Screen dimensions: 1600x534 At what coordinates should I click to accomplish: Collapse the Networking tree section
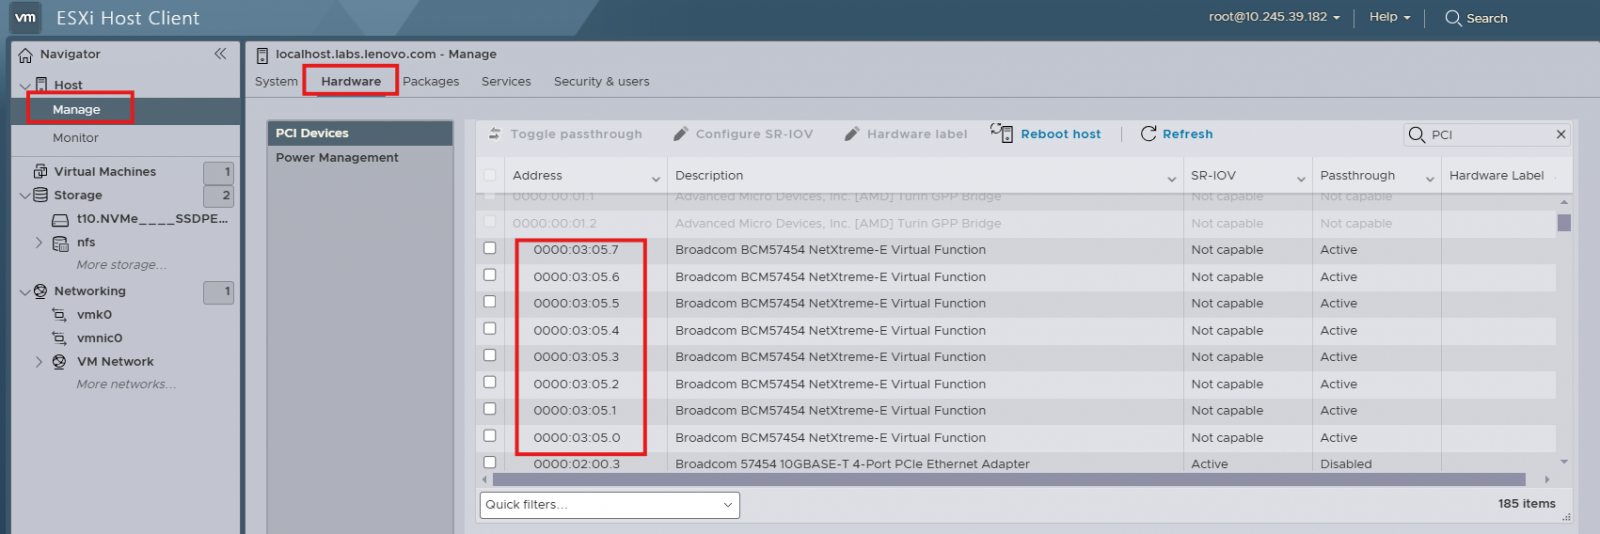25,292
